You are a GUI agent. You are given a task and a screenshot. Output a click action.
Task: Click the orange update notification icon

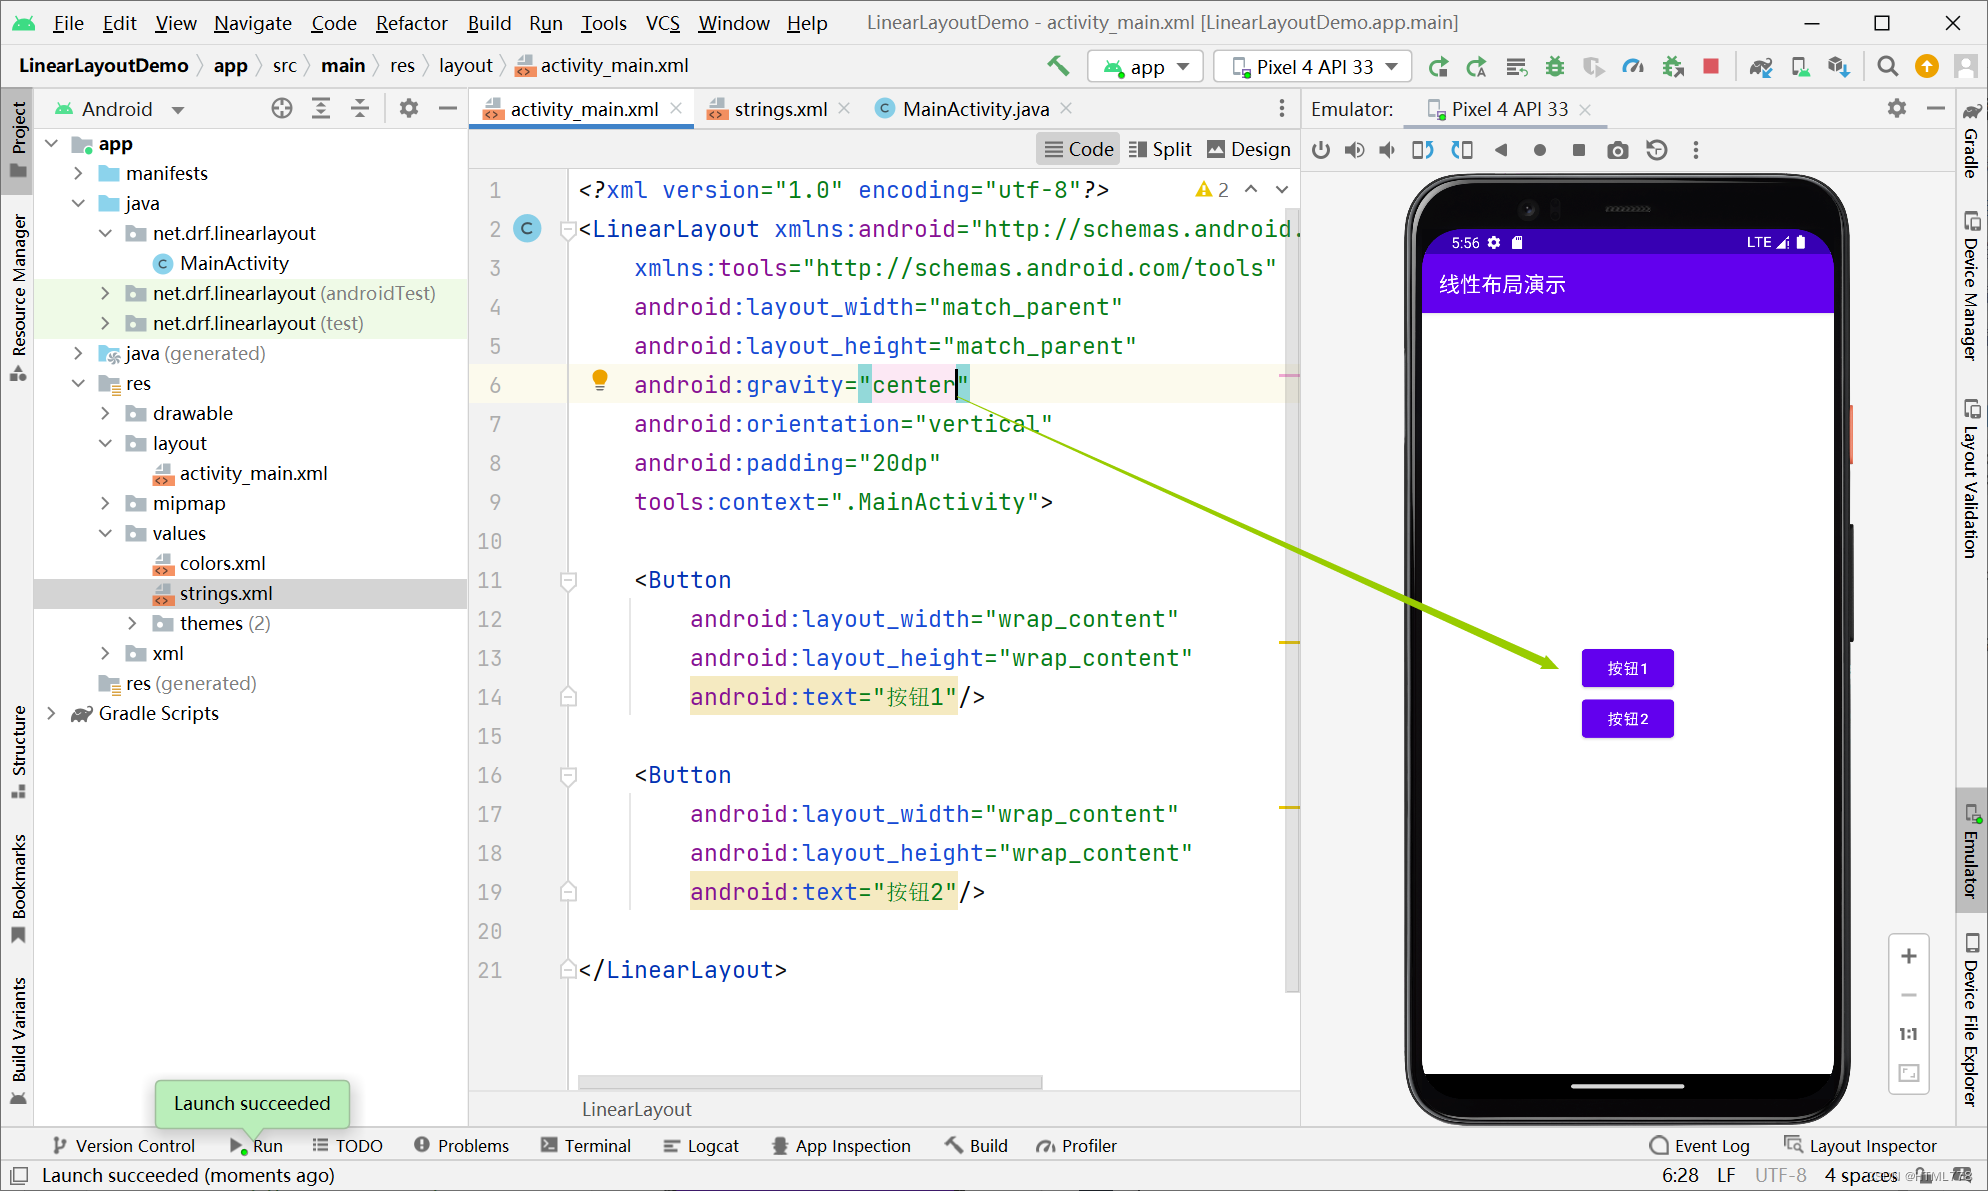1926,67
